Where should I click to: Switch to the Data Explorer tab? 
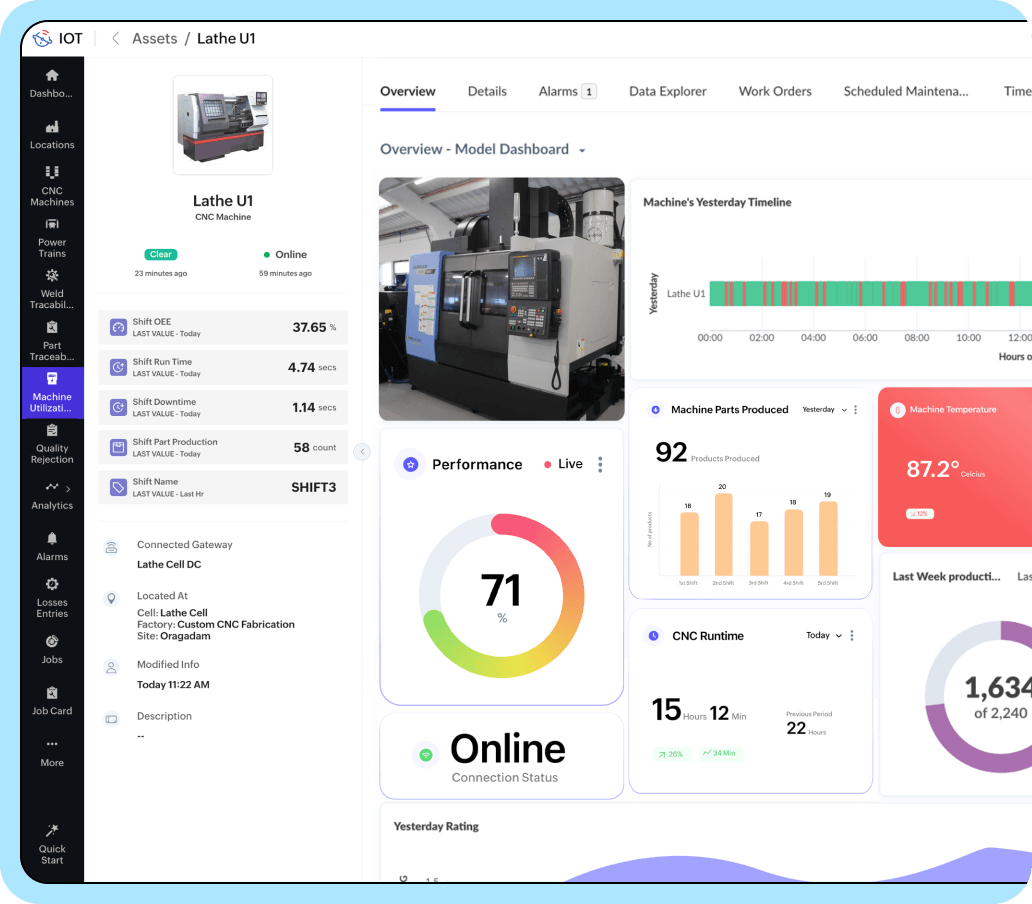click(667, 91)
